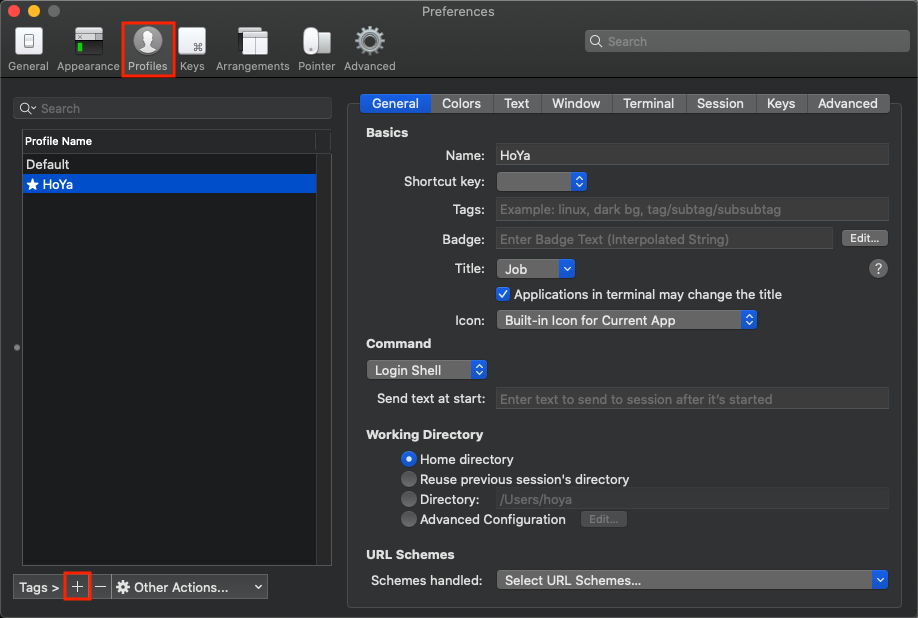Click the minus icon to remove profile
The width and height of the screenshot is (918, 618).
[x=101, y=586]
